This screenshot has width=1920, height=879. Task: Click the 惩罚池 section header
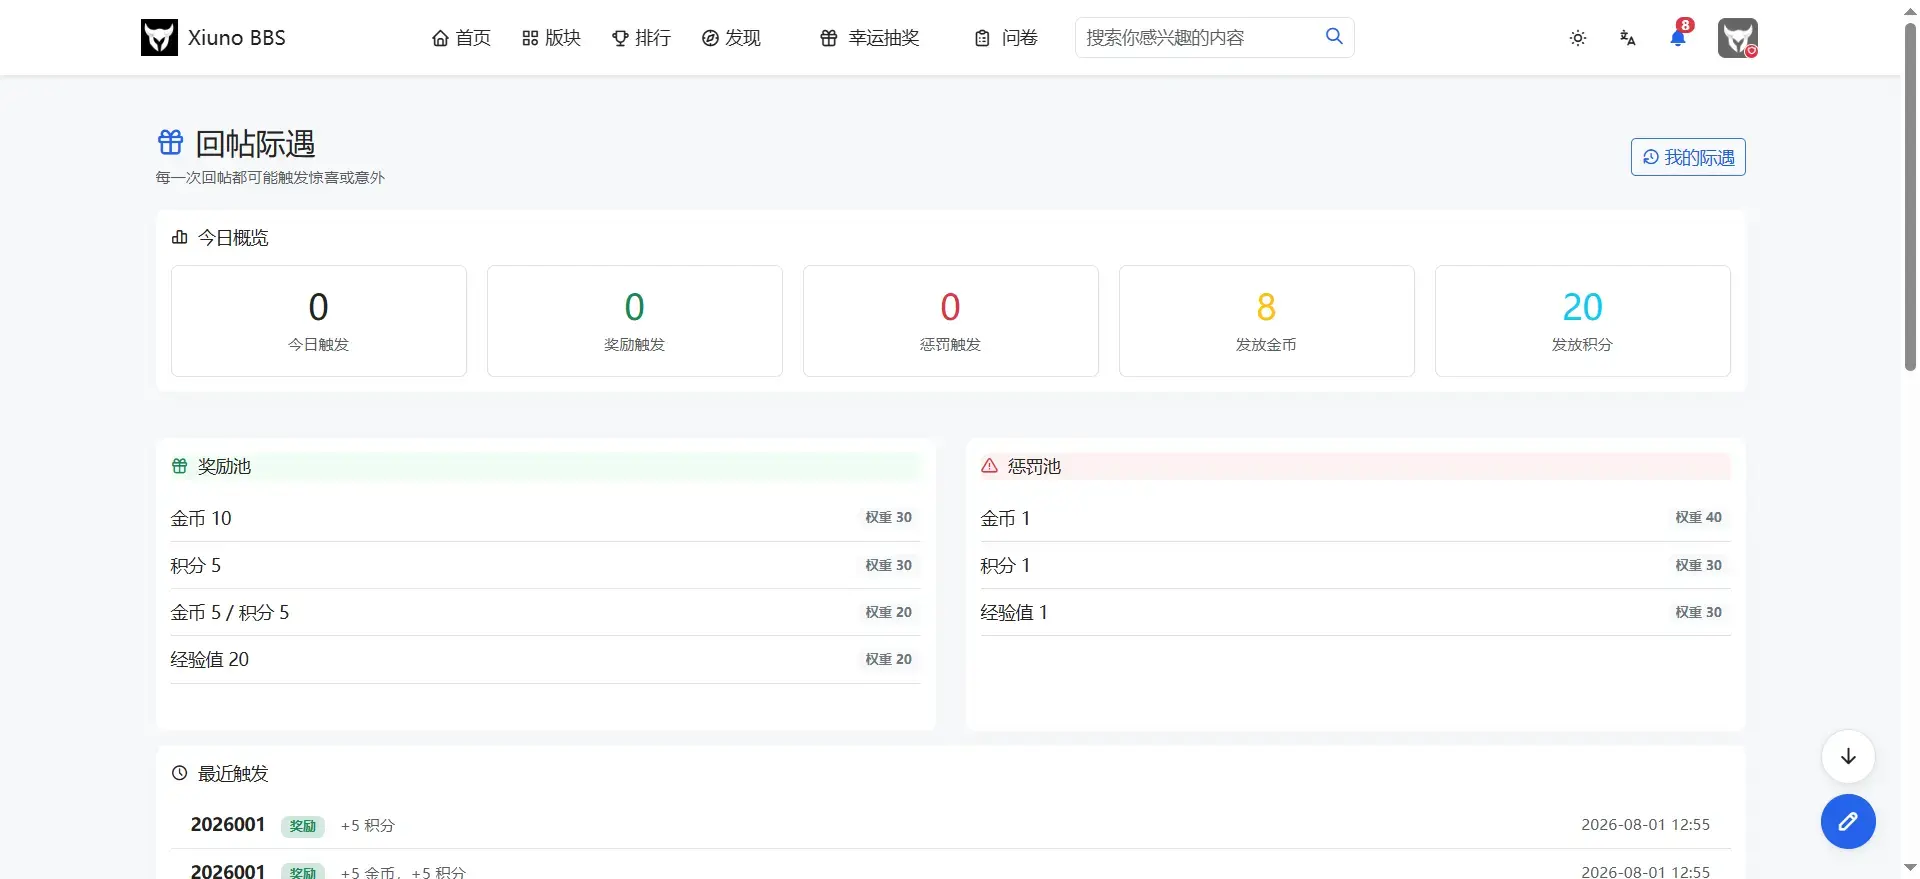(1355, 466)
